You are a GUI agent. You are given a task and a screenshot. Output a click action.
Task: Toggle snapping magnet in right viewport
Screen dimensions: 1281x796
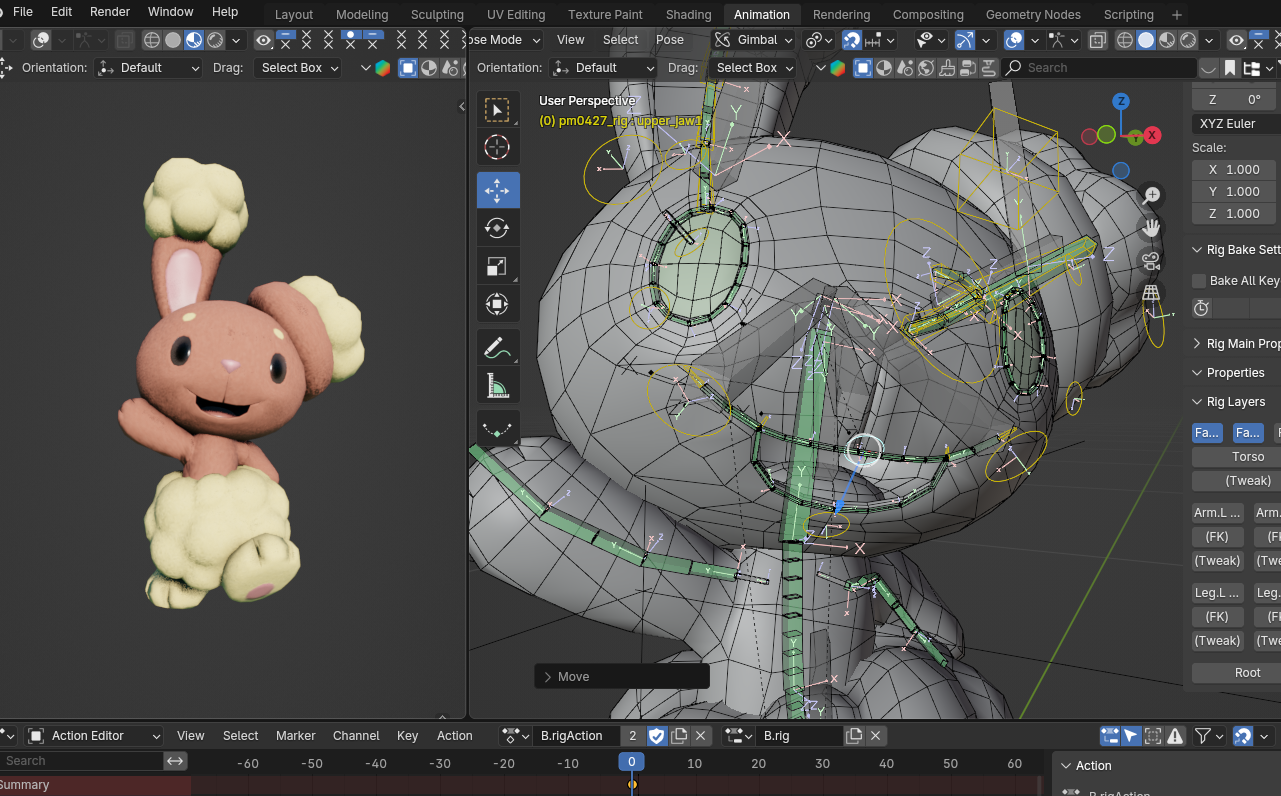(851, 40)
